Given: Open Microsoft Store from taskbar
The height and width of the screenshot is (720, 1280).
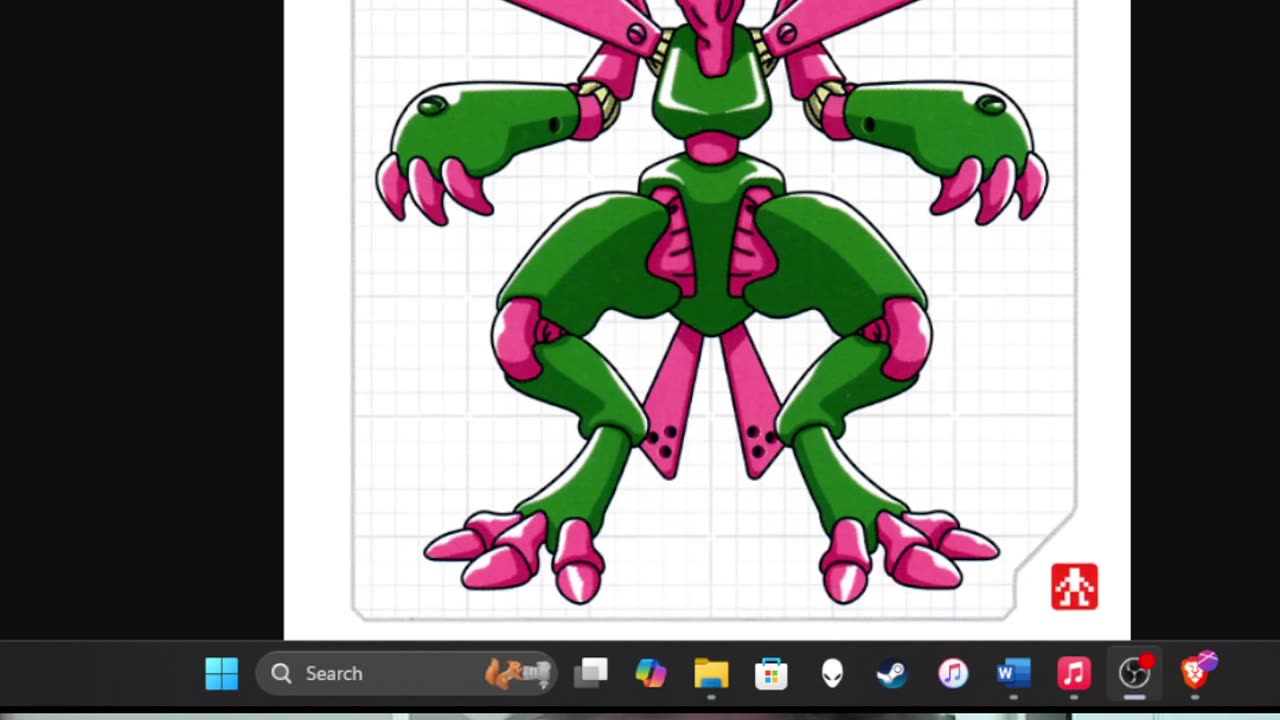Looking at the screenshot, I should 771,673.
